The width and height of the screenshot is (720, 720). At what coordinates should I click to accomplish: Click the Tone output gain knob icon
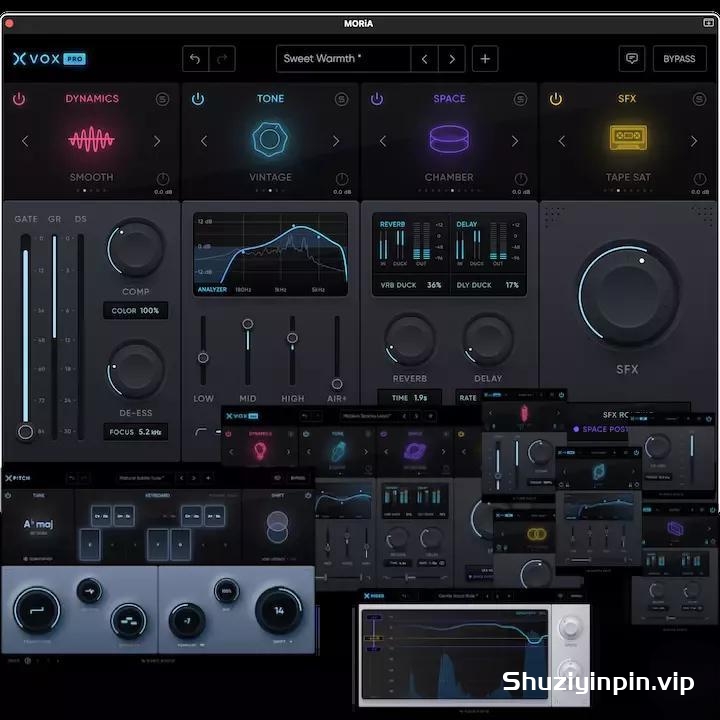342,179
